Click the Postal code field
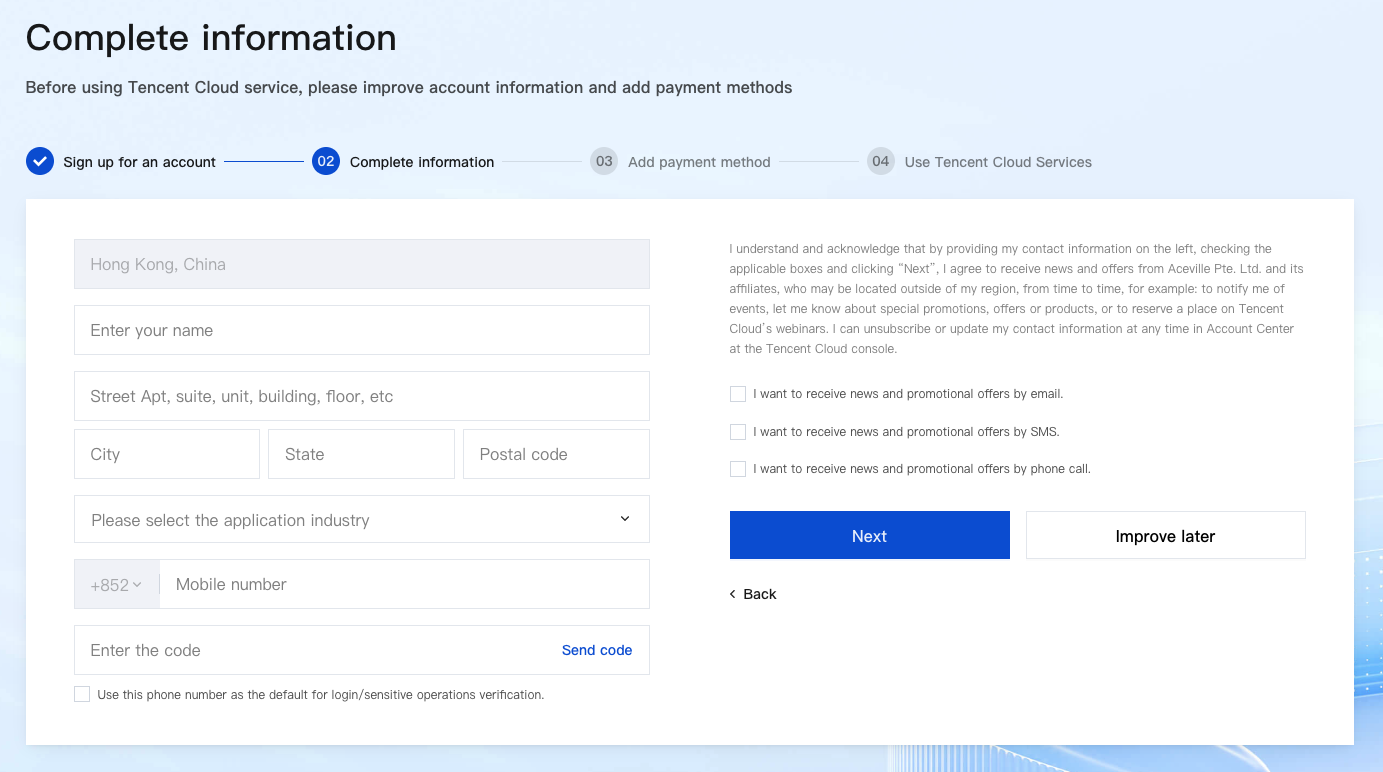Viewport: 1383px width, 772px height. pos(556,454)
